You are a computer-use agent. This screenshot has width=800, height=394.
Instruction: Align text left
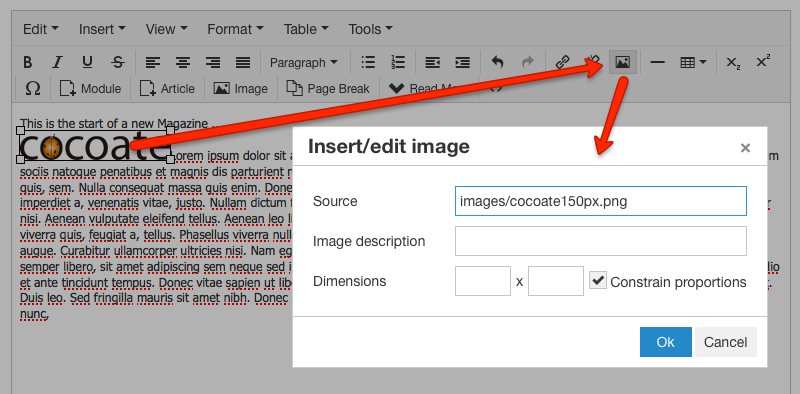153,63
